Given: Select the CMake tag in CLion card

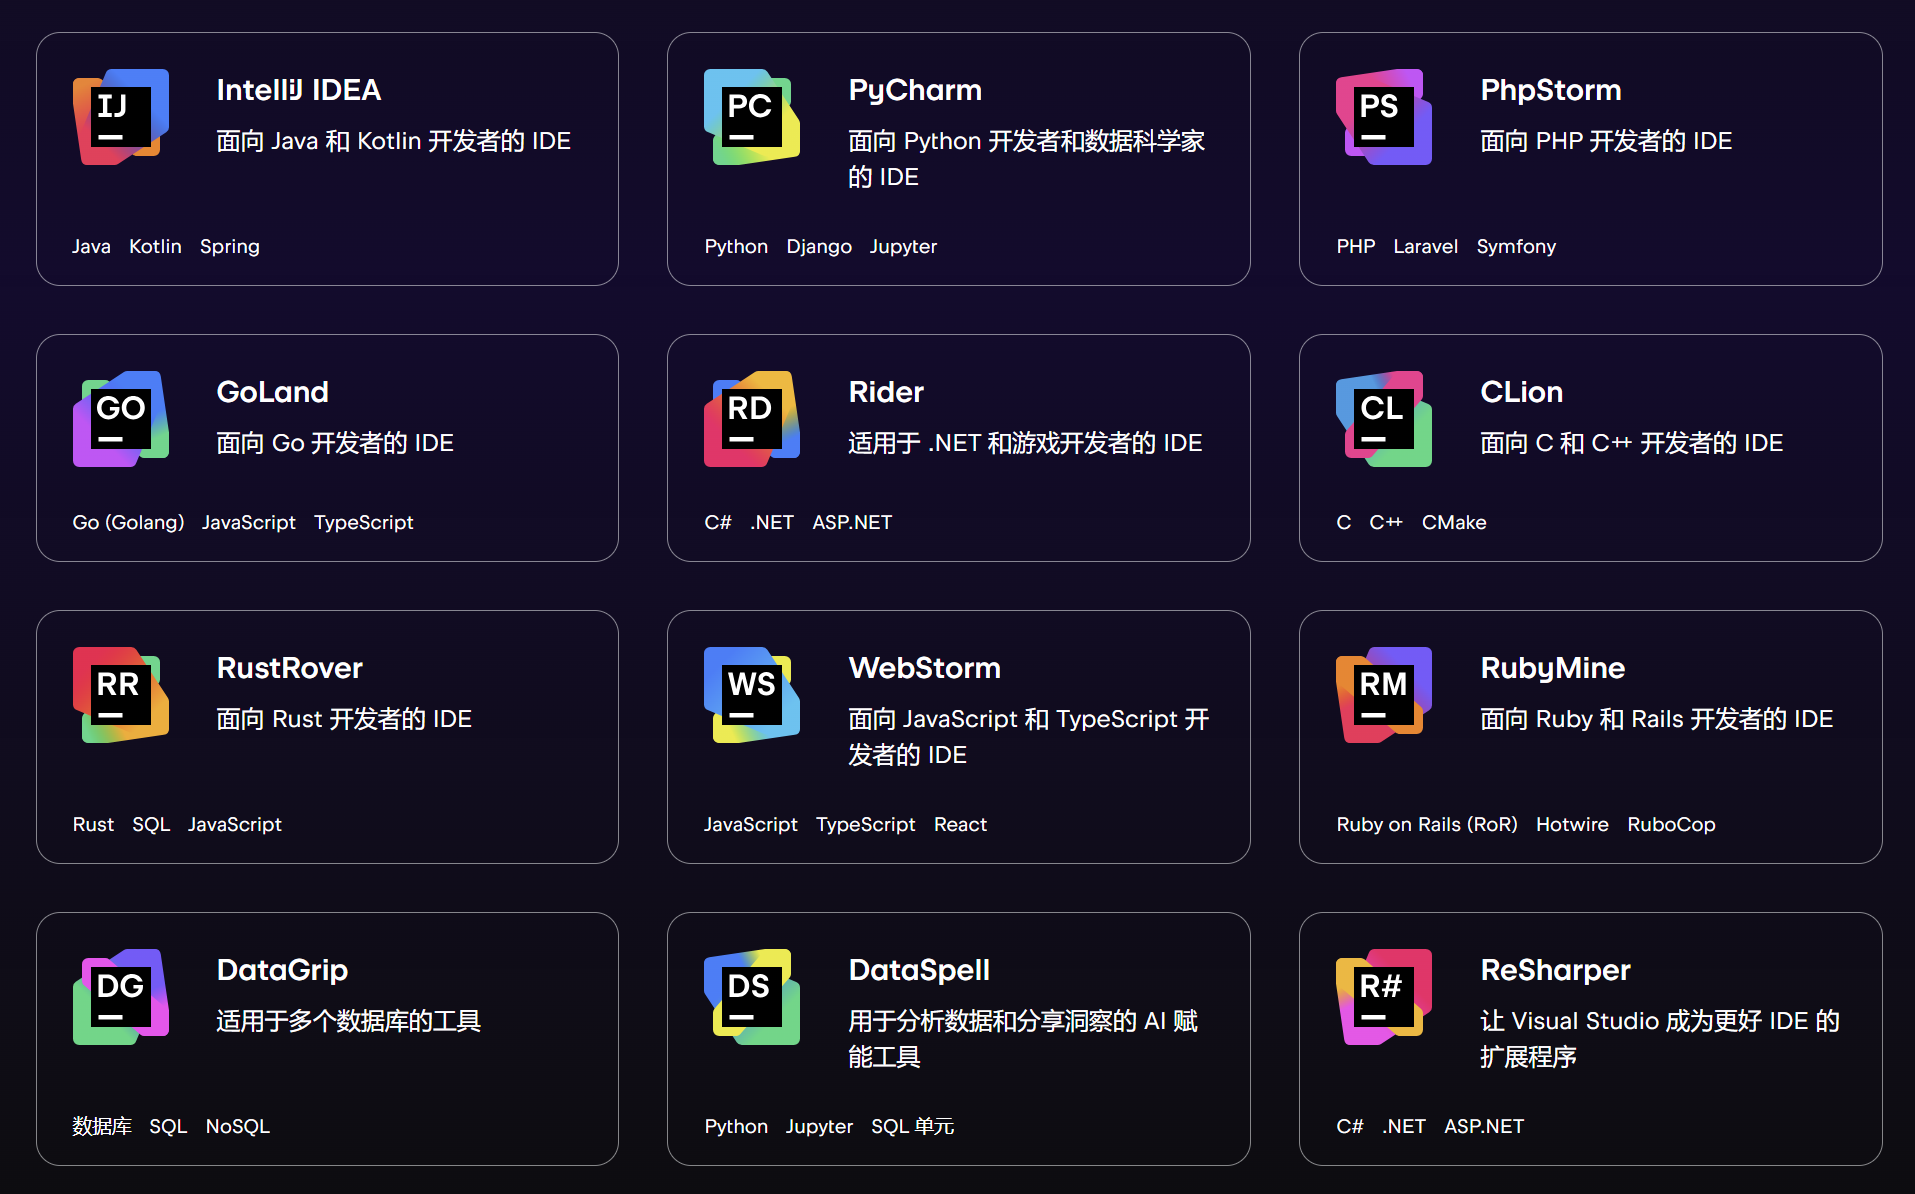Looking at the screenshot, I should click(x=1454, y=522).
